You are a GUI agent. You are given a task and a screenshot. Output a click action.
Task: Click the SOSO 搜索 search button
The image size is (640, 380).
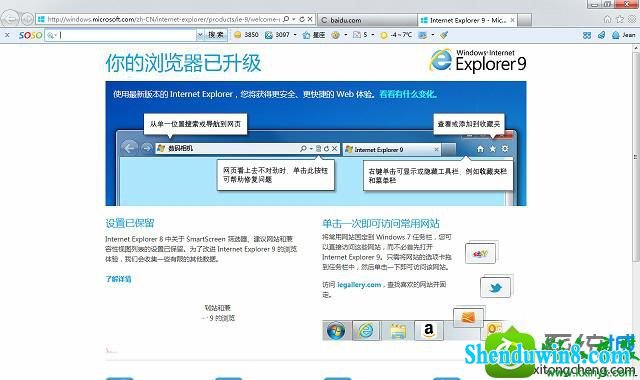coord(216,35)
